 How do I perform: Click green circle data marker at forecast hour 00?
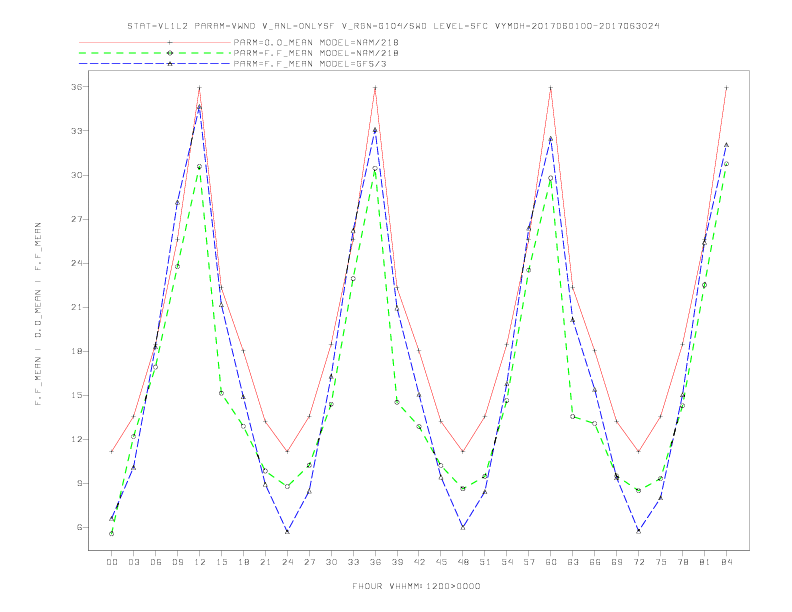(112, 534)
